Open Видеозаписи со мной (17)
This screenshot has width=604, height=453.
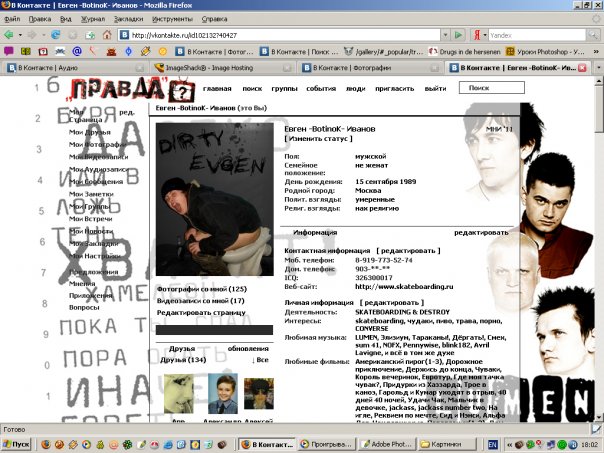[x=201, y=301]
